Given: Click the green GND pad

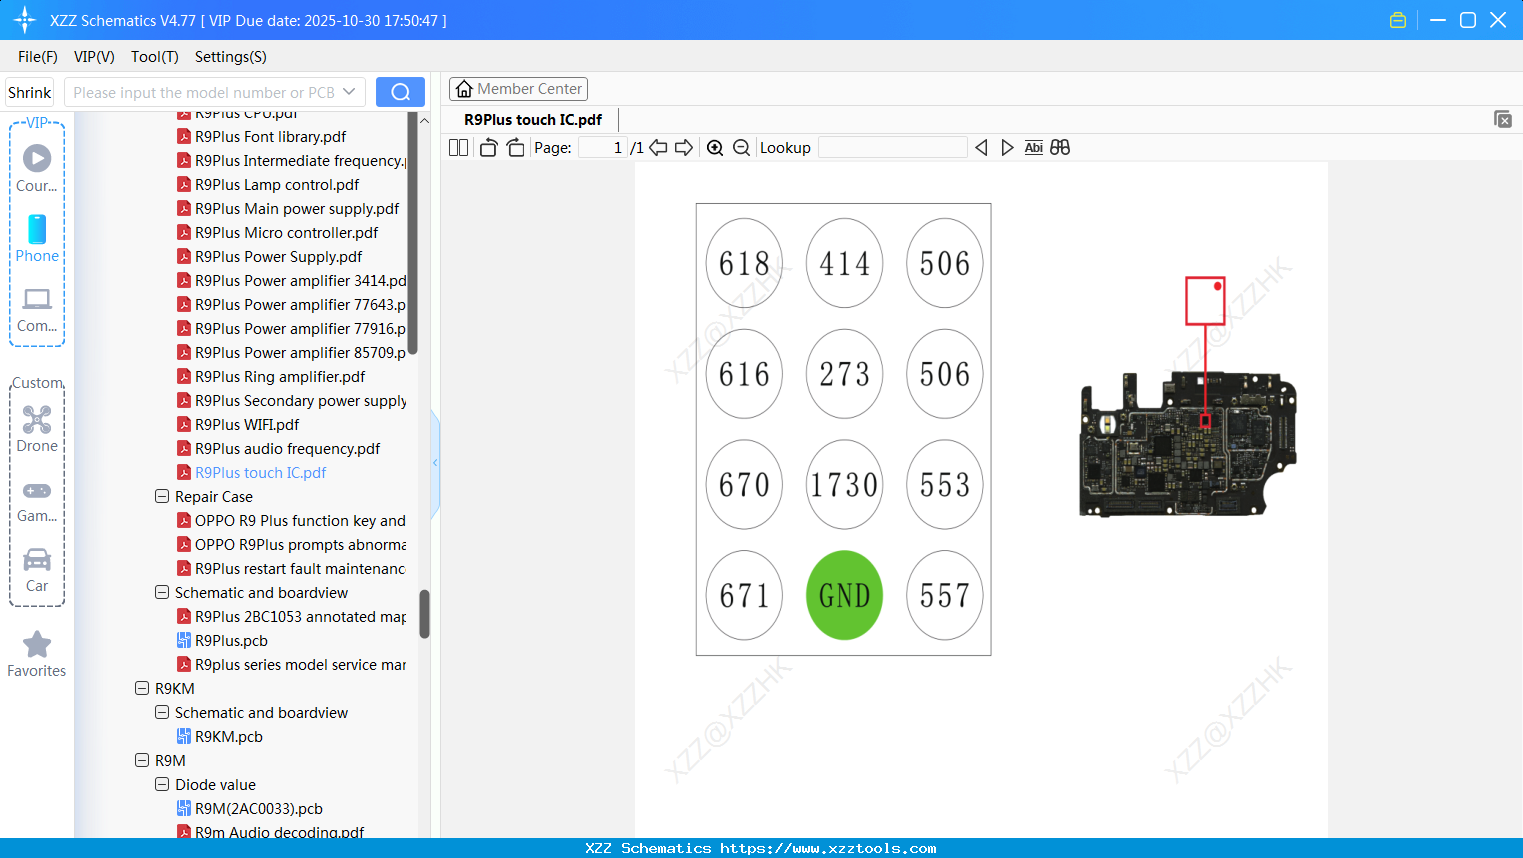Looking at the screenshot, I should click(845, 596).
